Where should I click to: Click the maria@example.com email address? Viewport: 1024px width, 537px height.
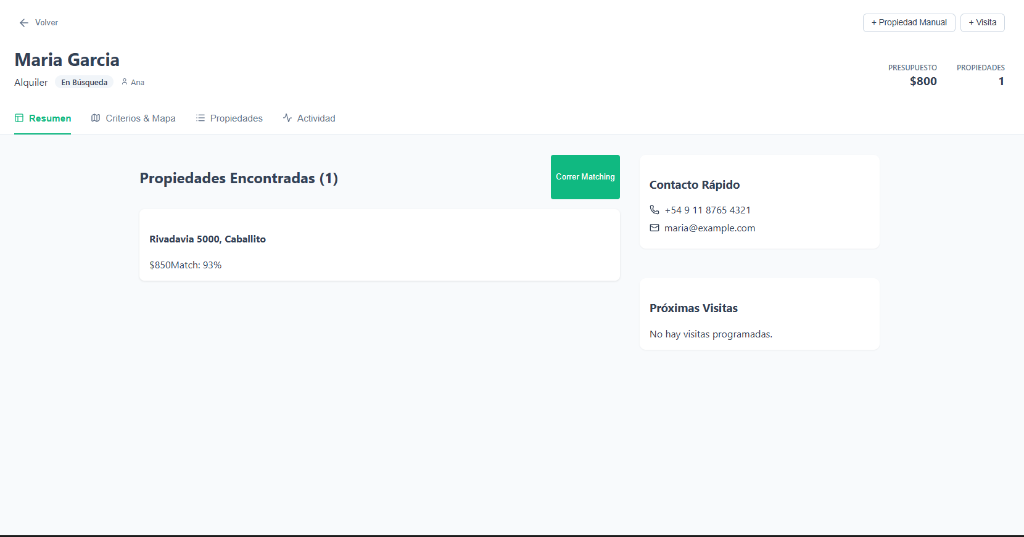pos(709,228)
